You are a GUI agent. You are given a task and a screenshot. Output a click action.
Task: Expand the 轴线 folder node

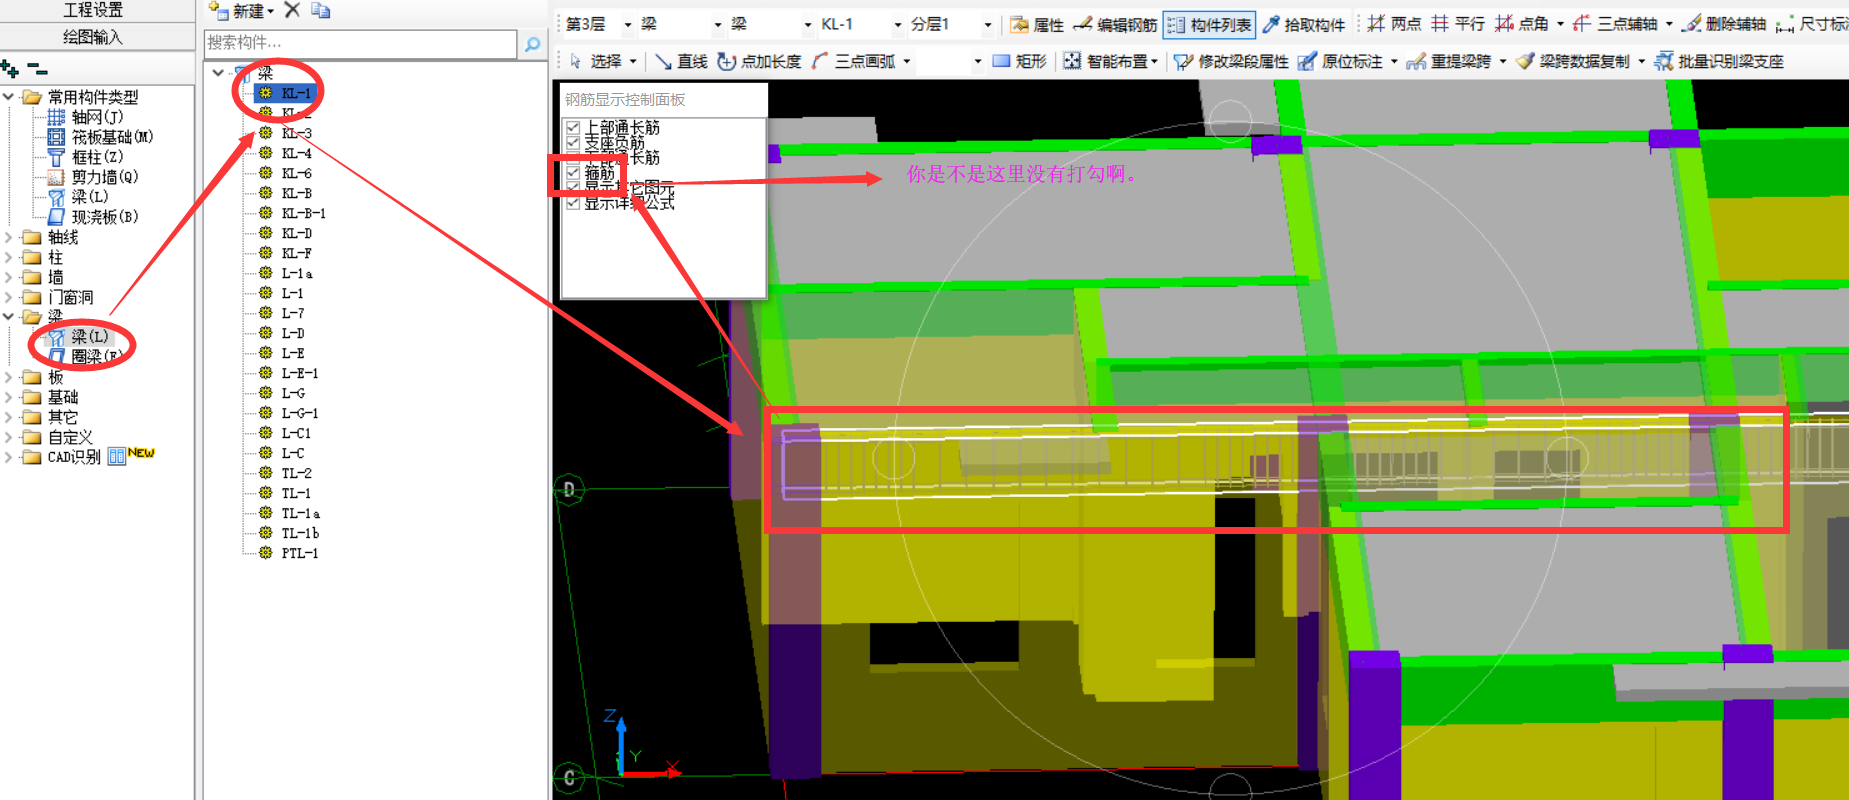coord(9,237)
